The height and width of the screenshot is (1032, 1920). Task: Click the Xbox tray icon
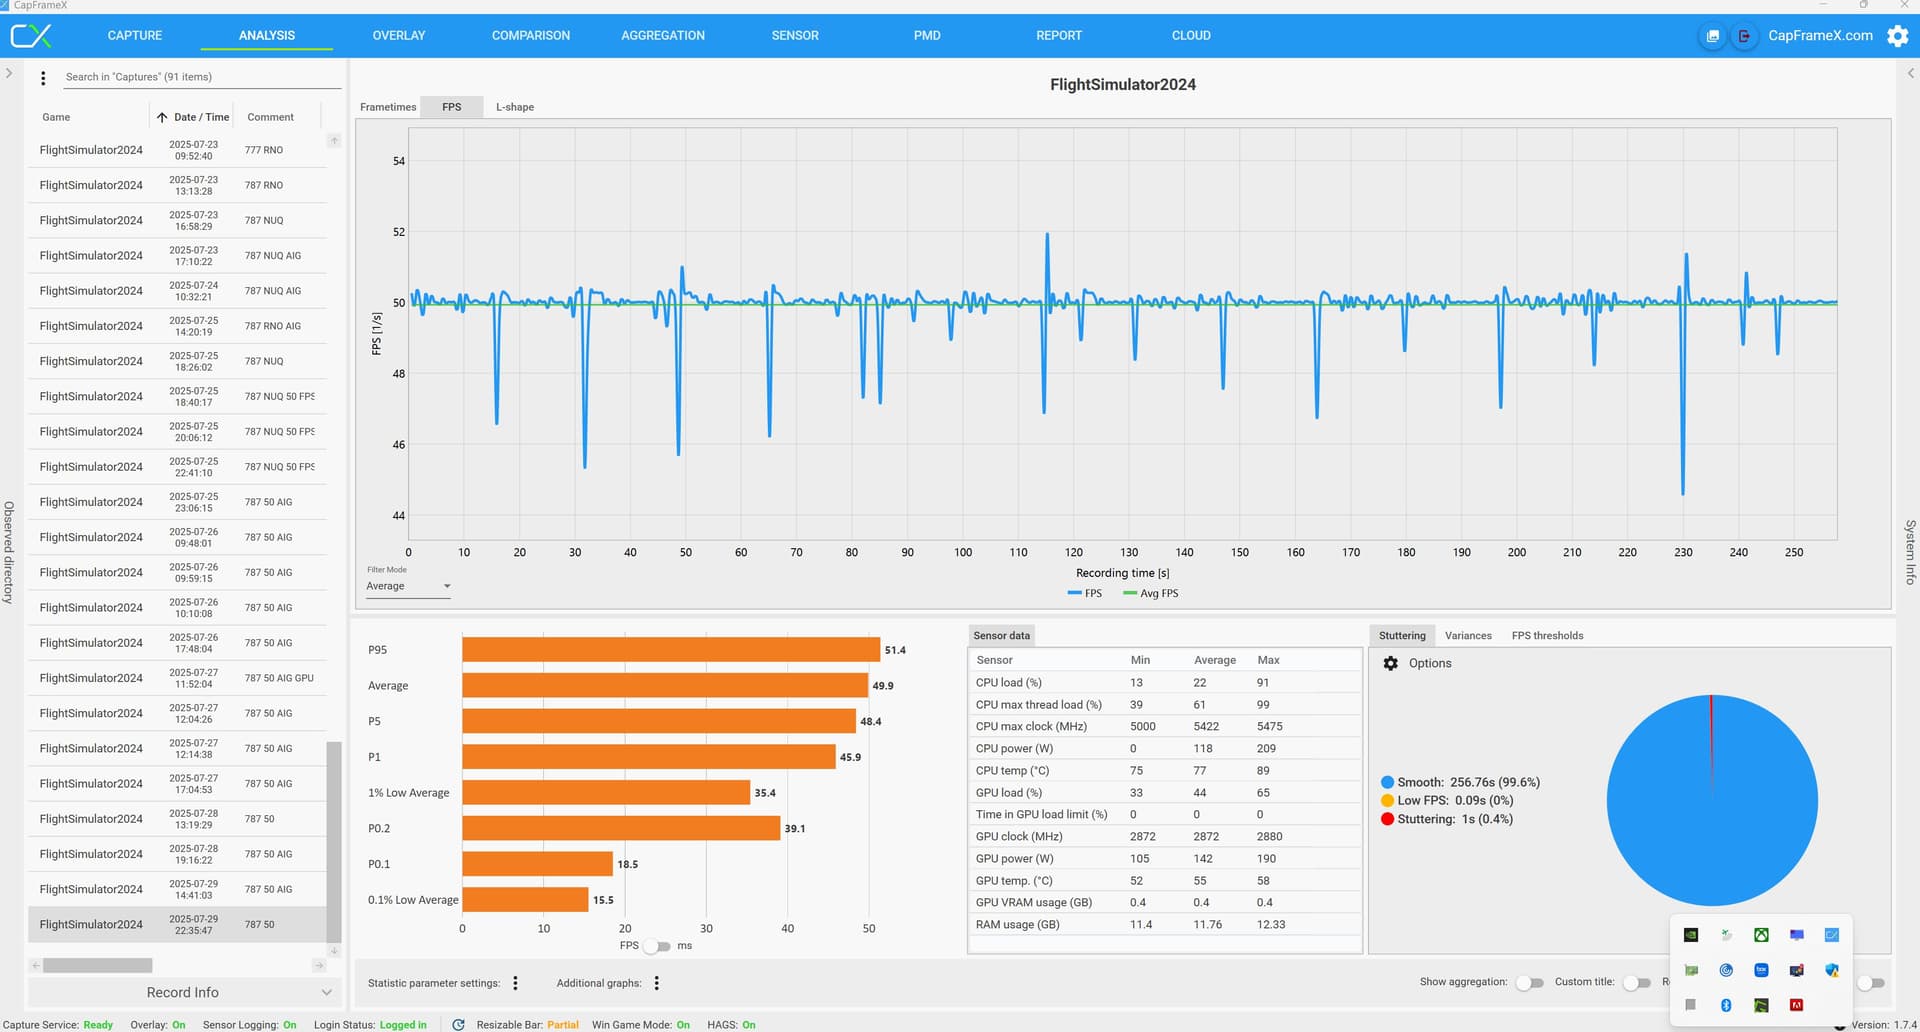coord(1761,935)
